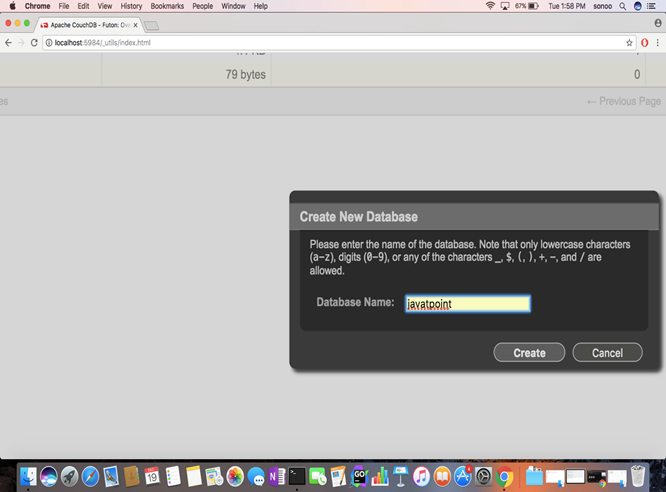Open the Window menu
The height and width of the screenshot is (492, 666).
233,6
